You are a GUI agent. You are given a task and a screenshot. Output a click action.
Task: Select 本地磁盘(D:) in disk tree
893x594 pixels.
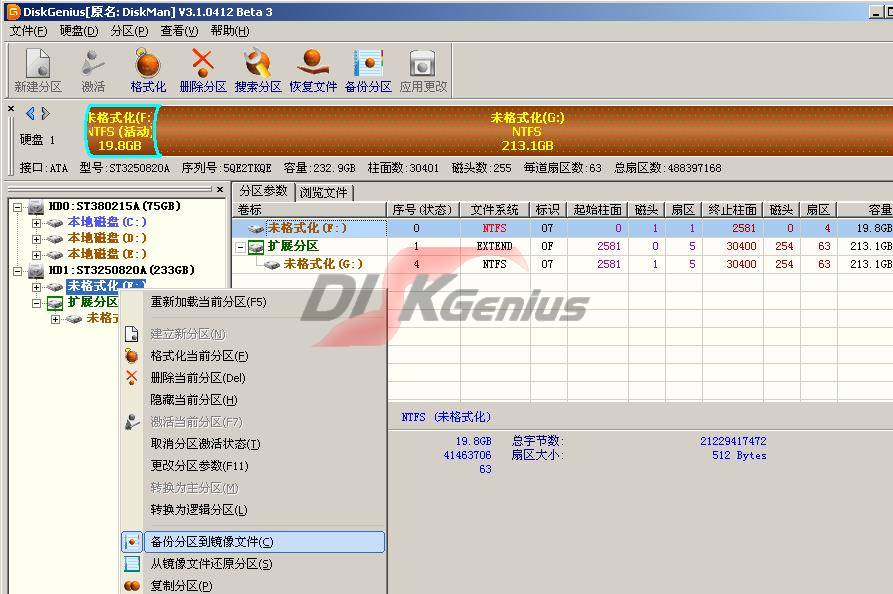coord(106,238)
